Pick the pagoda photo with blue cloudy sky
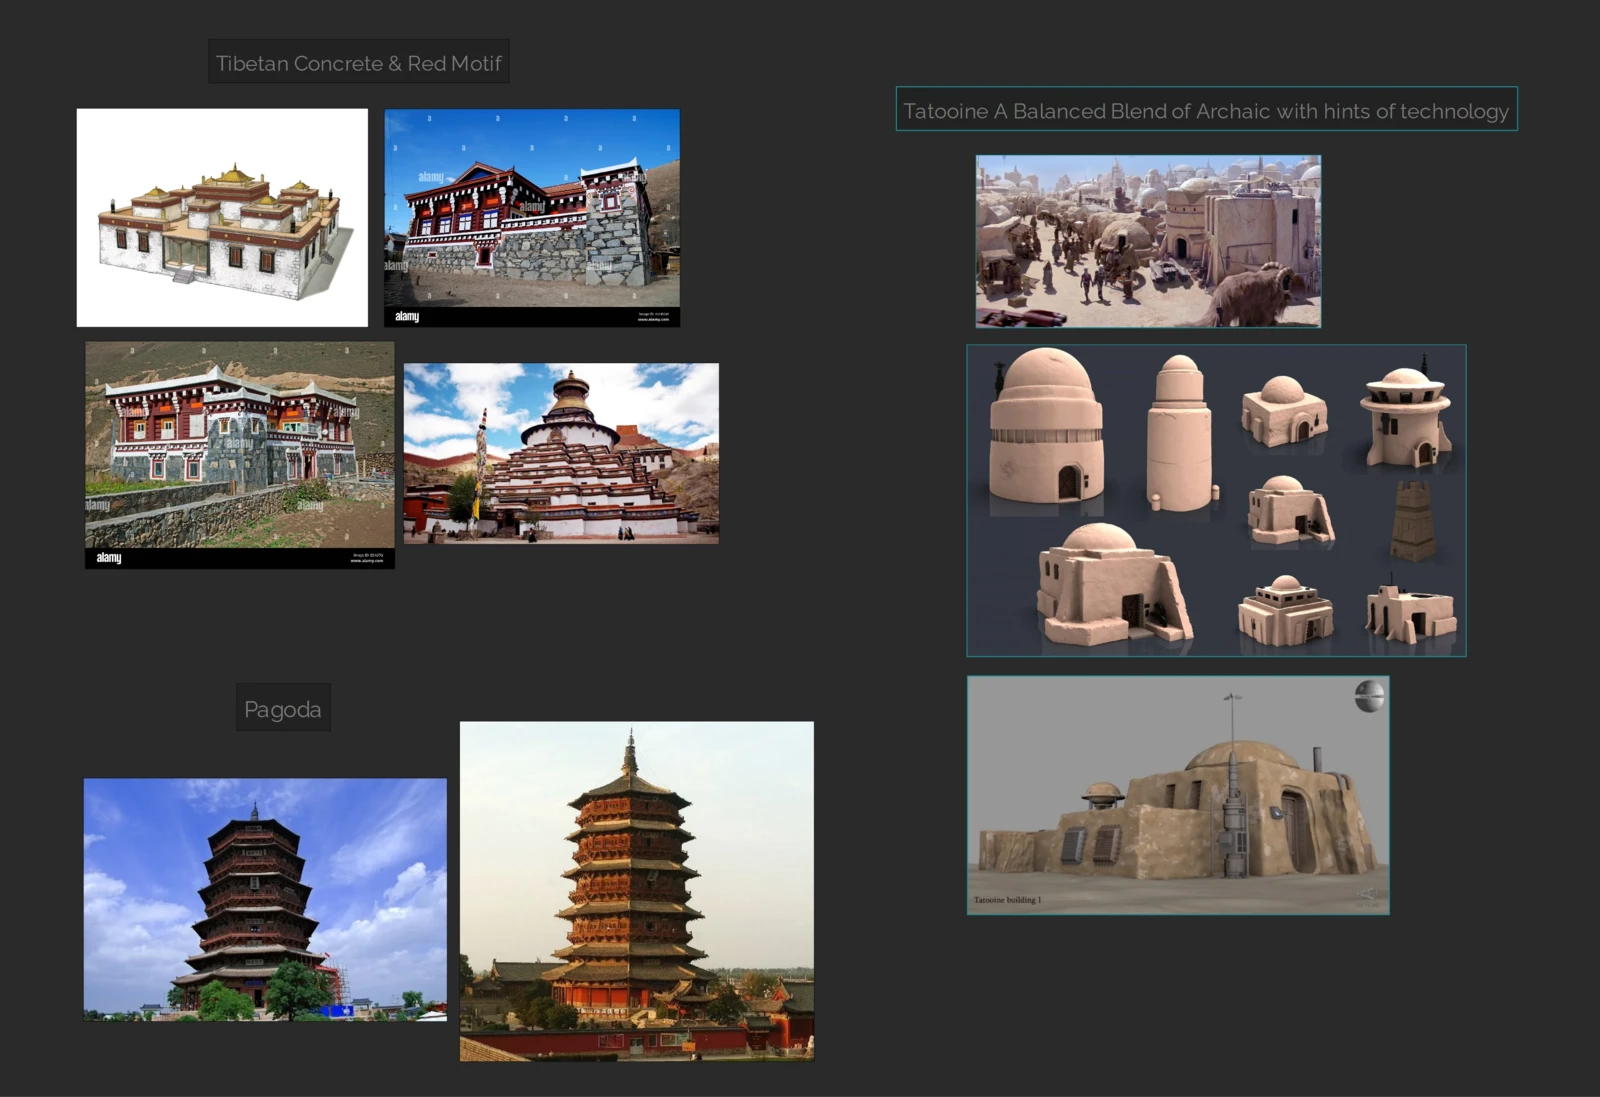1600x1097 pixels. 265,899
